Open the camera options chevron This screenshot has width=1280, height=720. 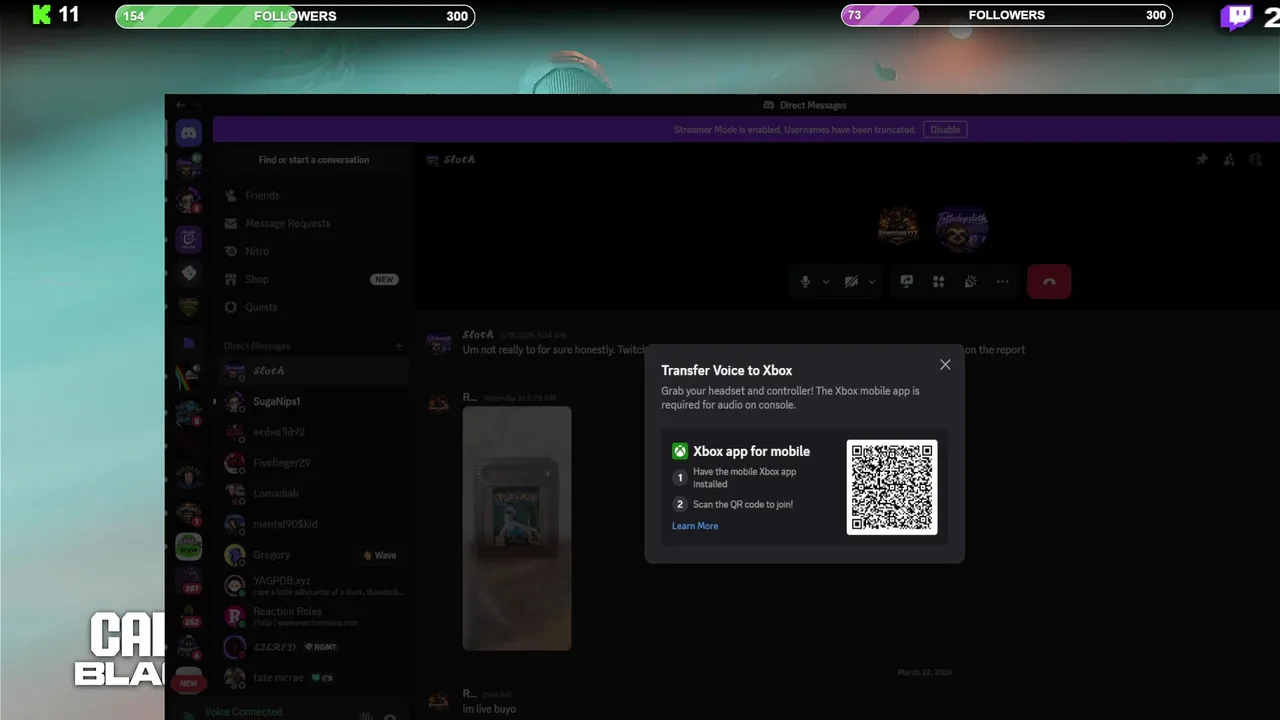coord(872,282)
